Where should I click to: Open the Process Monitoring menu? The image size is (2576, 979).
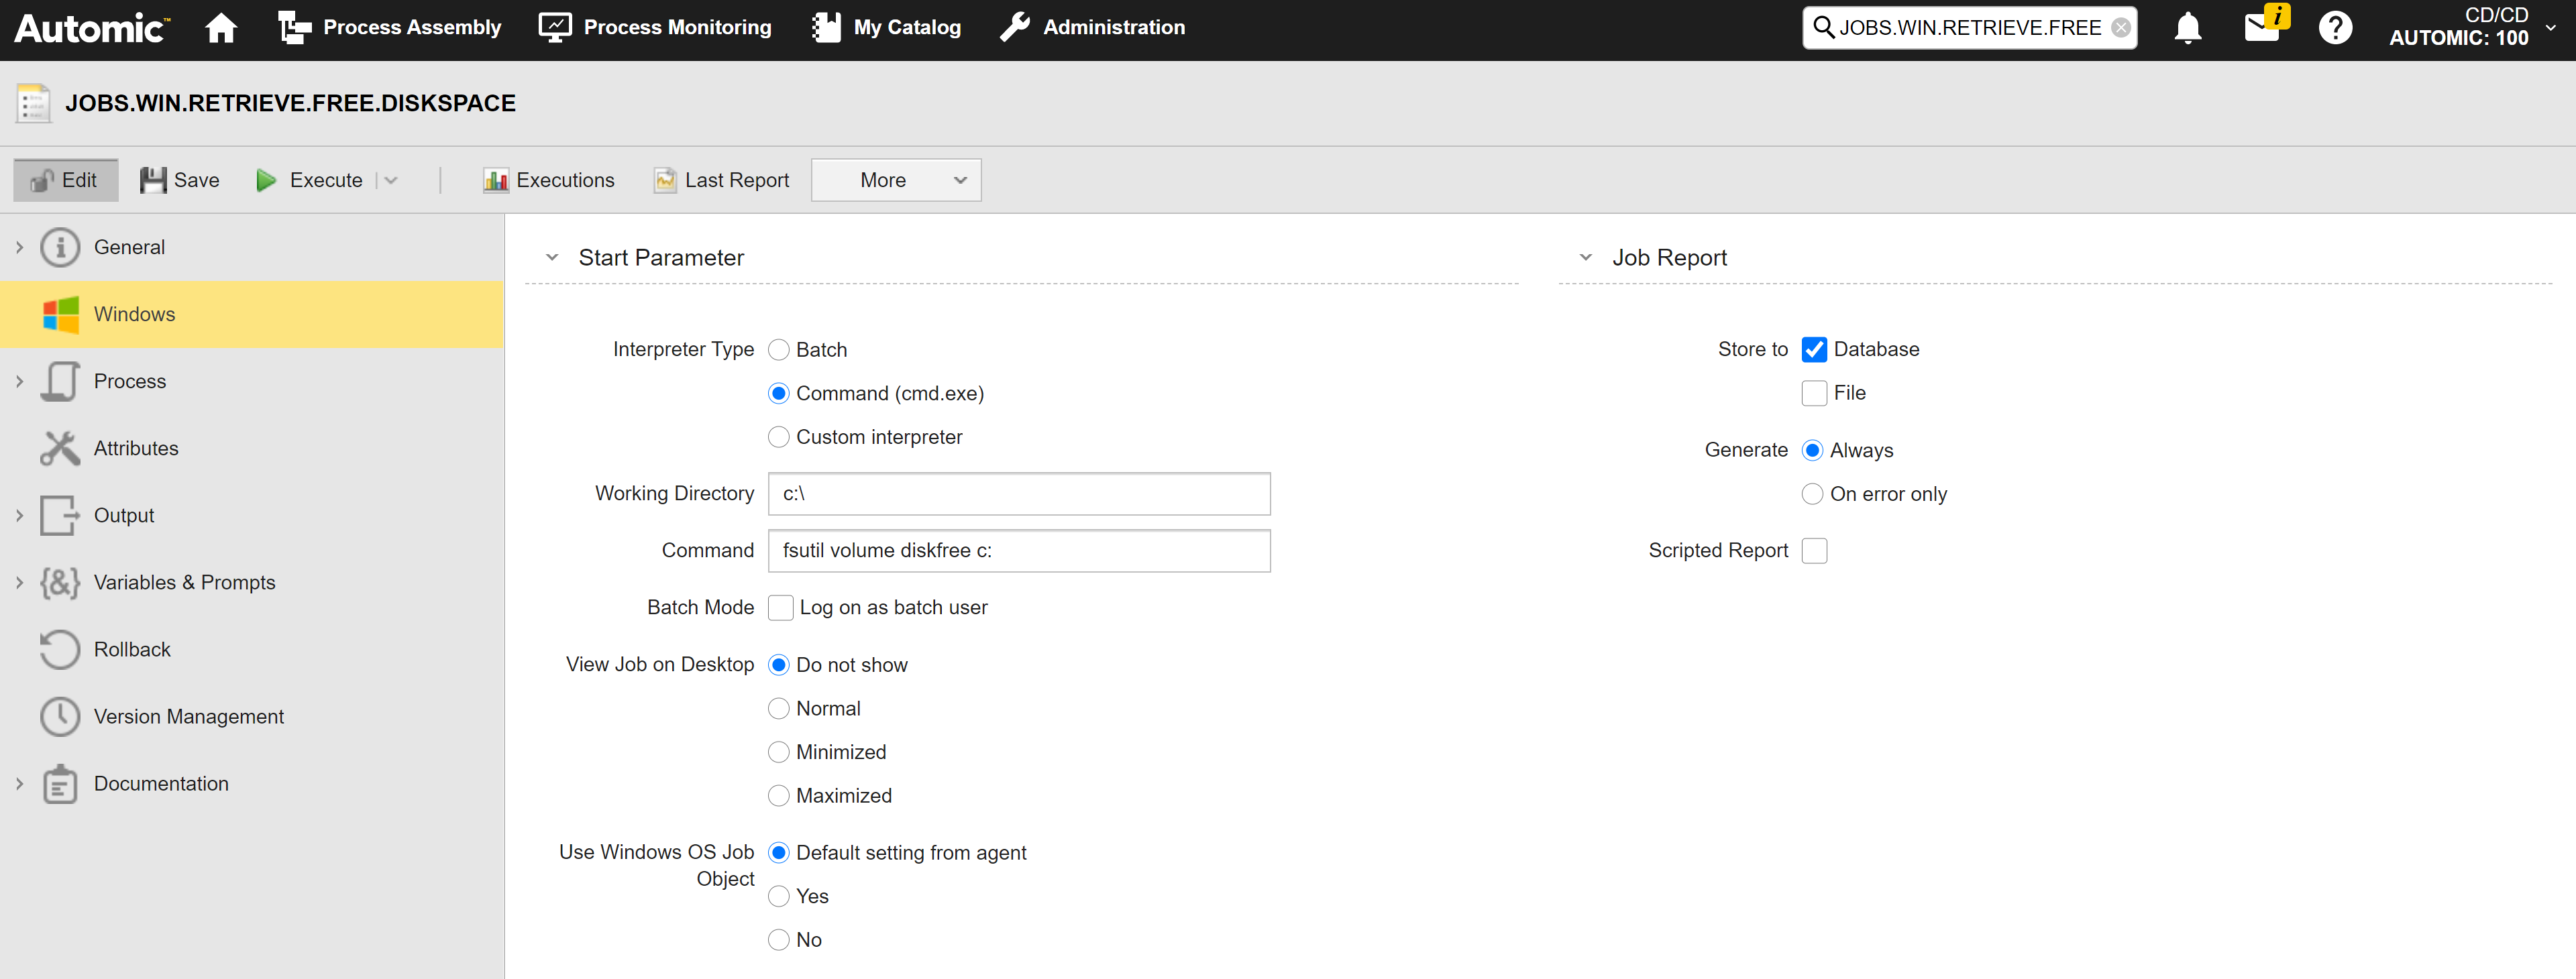(655, 27)
